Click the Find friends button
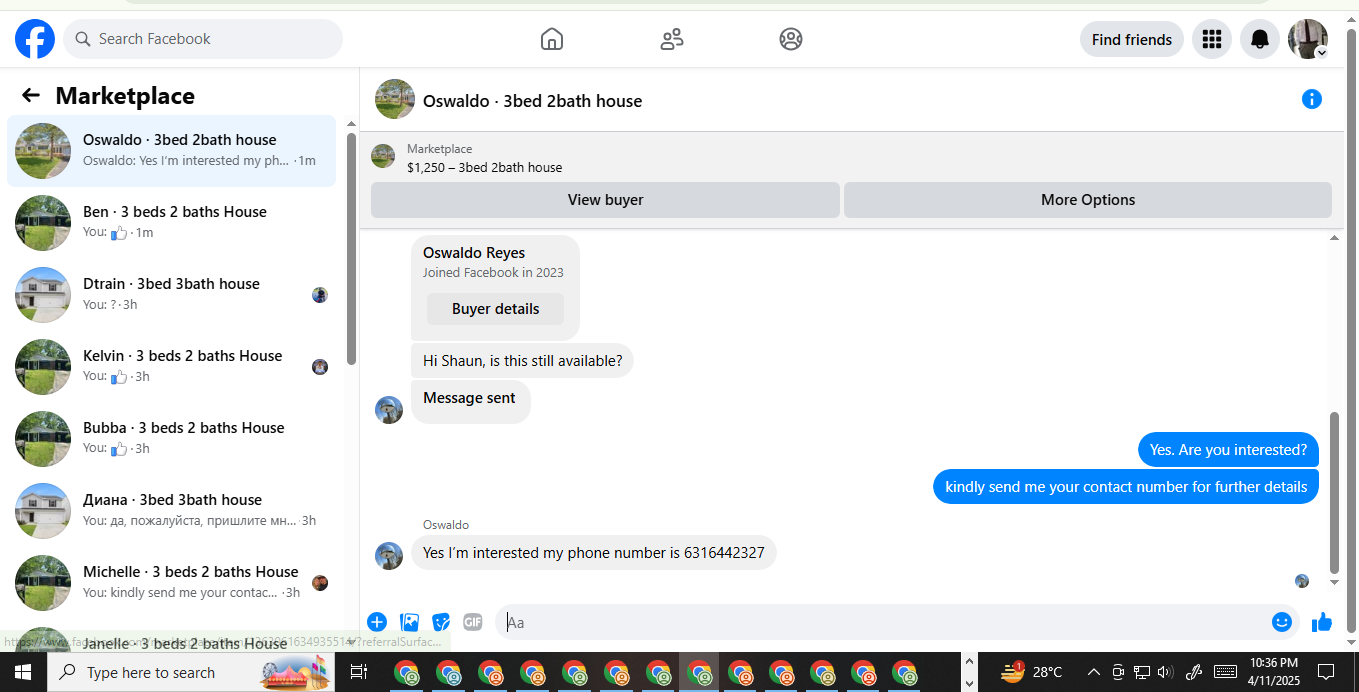The width and height of the screenshot is (1359, 692). 1132,39
